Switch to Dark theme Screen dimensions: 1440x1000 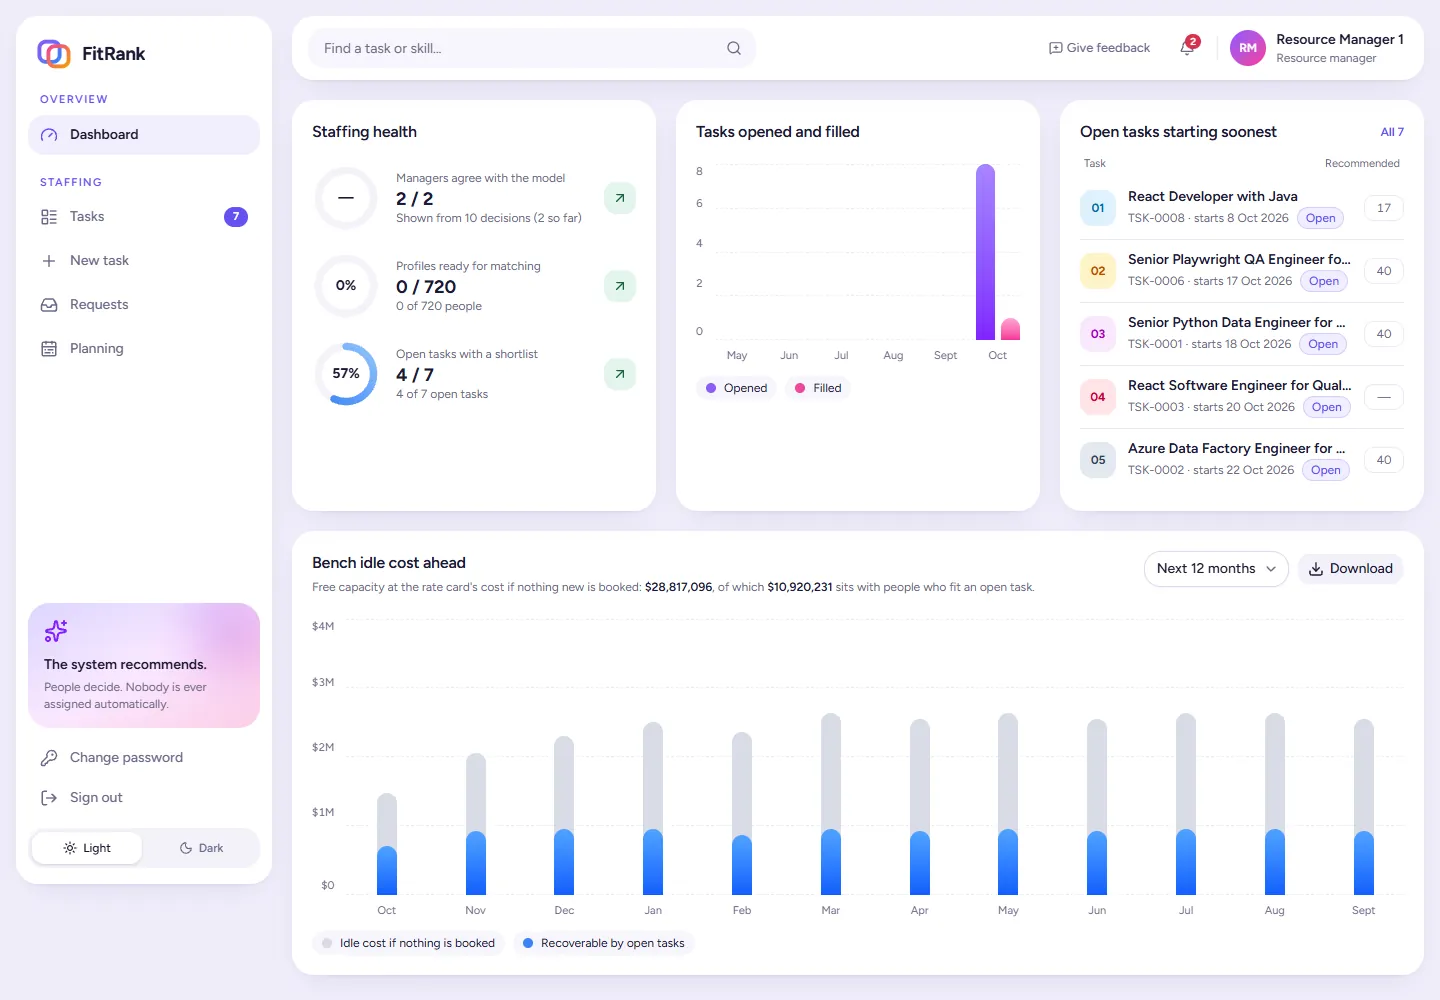coord(201,848)
